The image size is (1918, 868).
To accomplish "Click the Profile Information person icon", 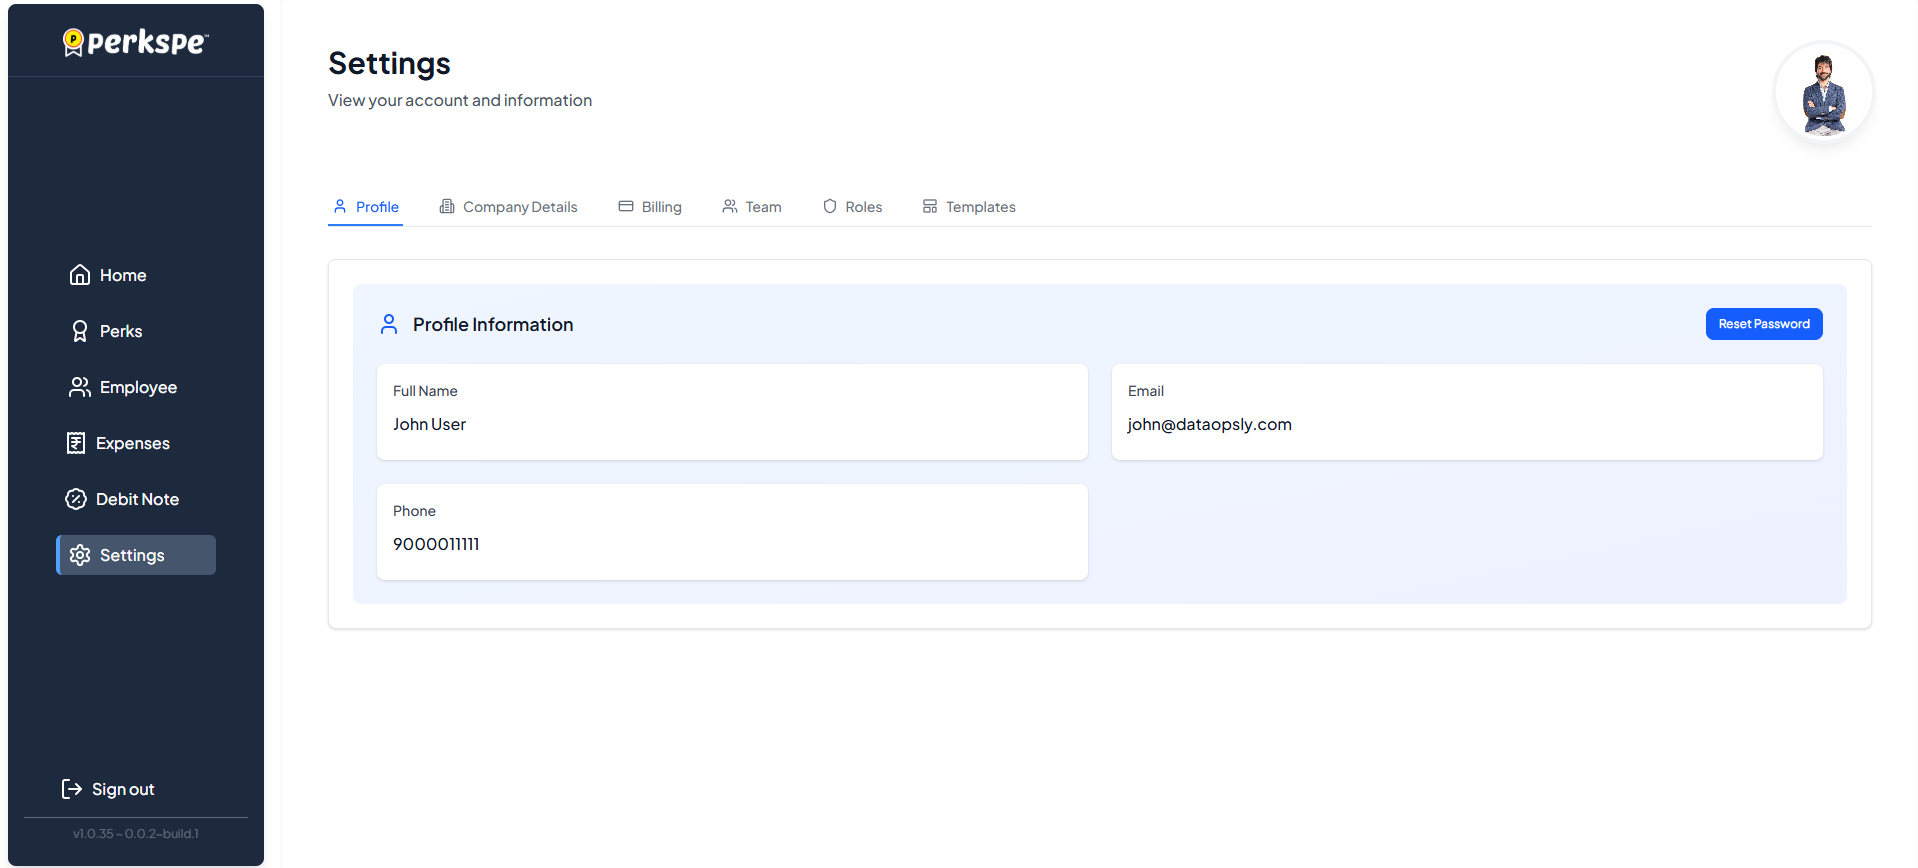I will pyautogui.click(x=389, y=324).
